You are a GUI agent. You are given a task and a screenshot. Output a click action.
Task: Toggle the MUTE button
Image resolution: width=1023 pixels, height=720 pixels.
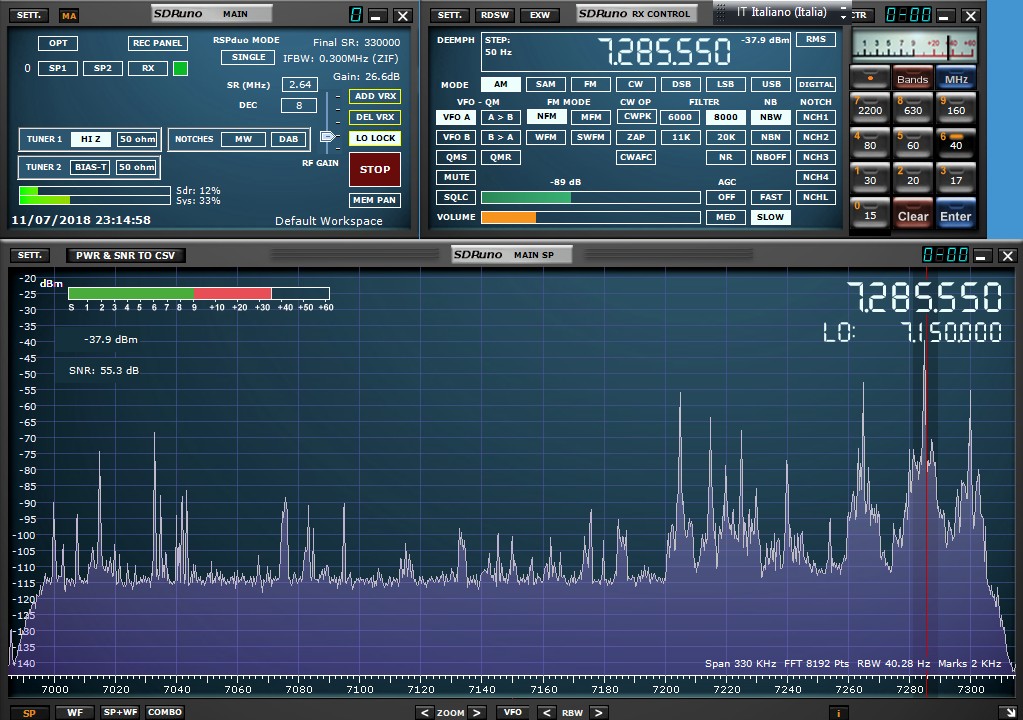[456, 177]
